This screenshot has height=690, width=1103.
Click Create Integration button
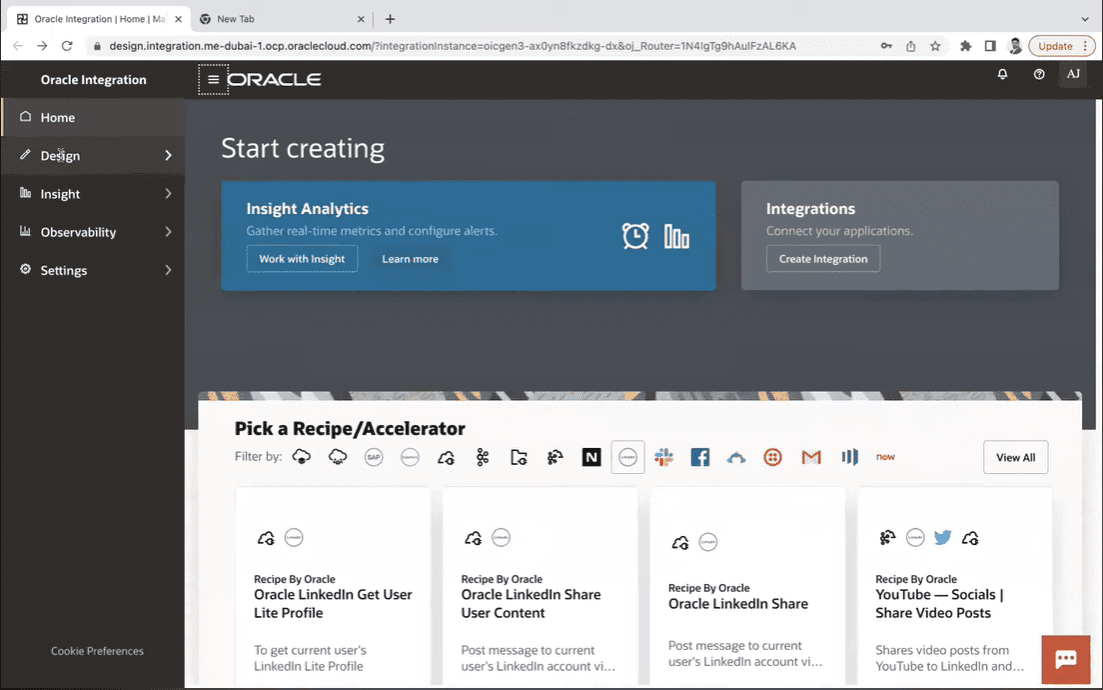[823, 259]
